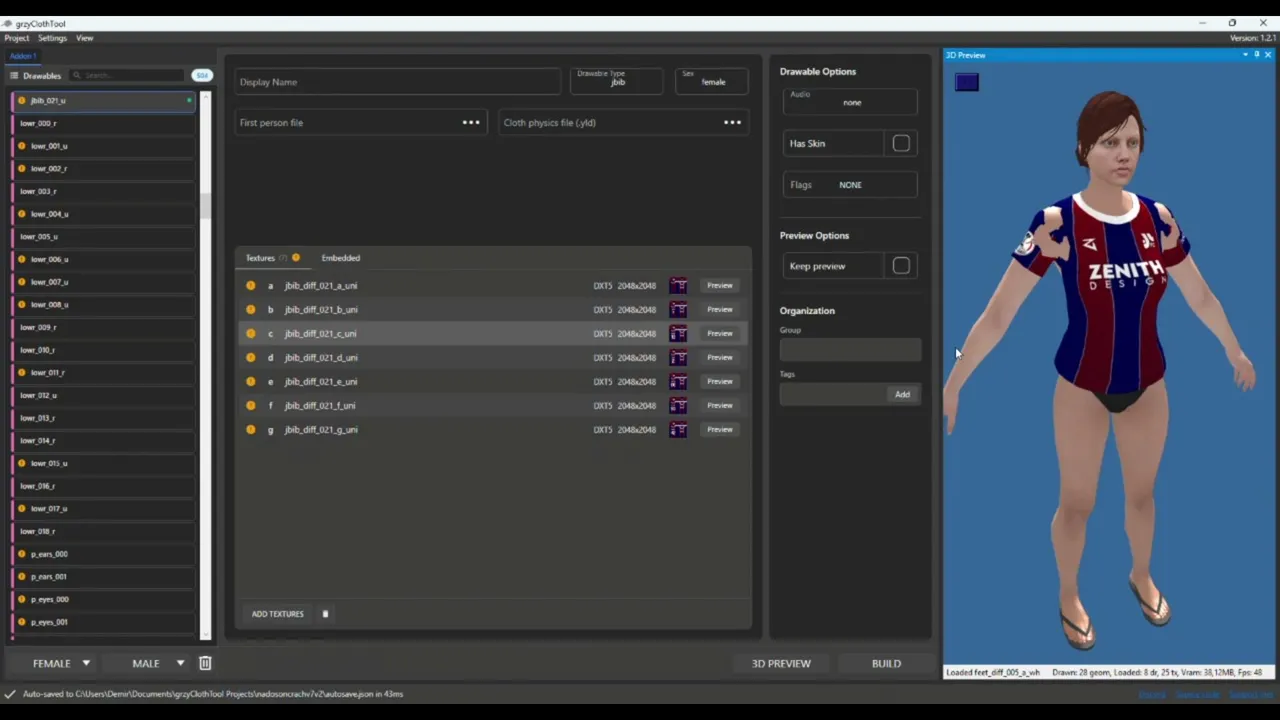This screenshot has height=720, width=1280.
Task: Click the warning icon beside lowr_001_u
Action: pyautogui.click(x=22, y=146)
